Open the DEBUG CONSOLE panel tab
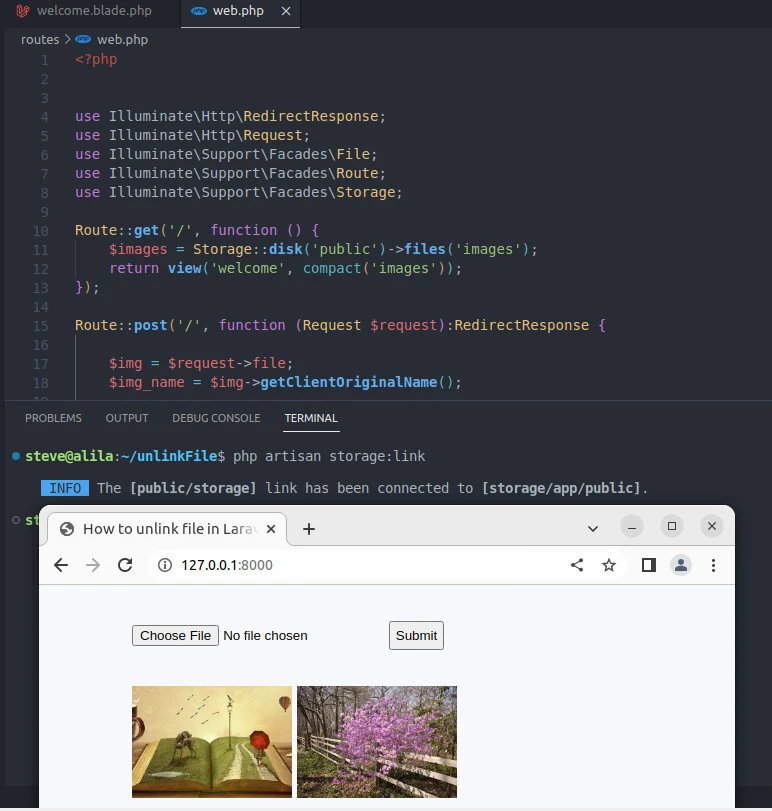Image resolution: width=772 pixels, height=811 pixels. (x=216, y=418)
